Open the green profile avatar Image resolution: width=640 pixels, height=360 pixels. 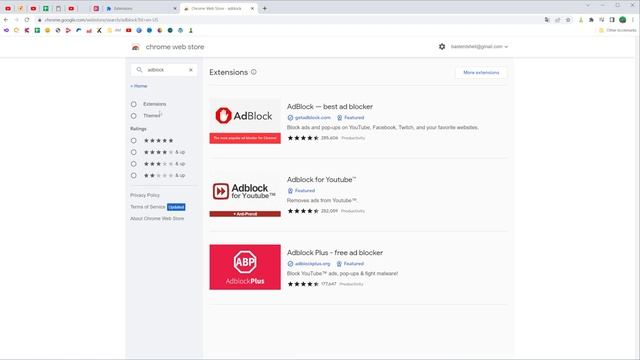coord(622,20)
